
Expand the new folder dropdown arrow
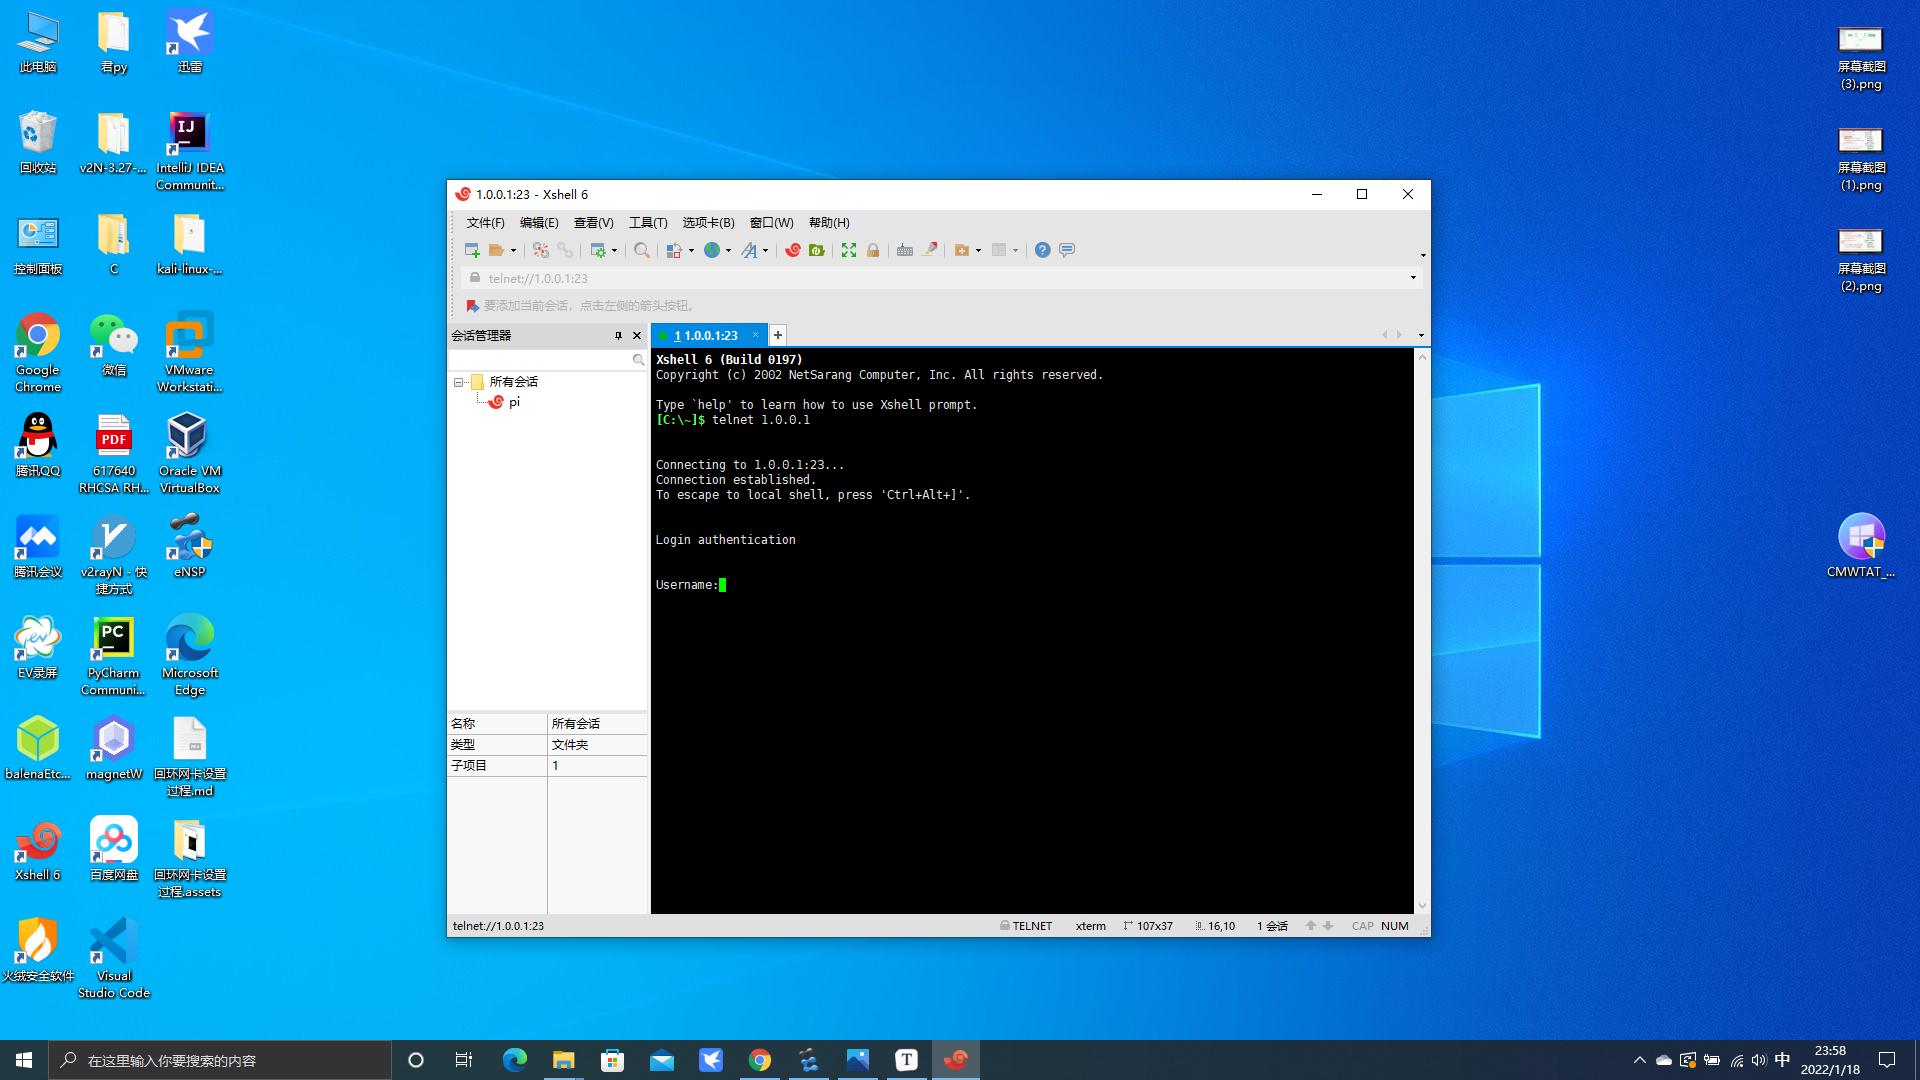(x=979, y=251)
